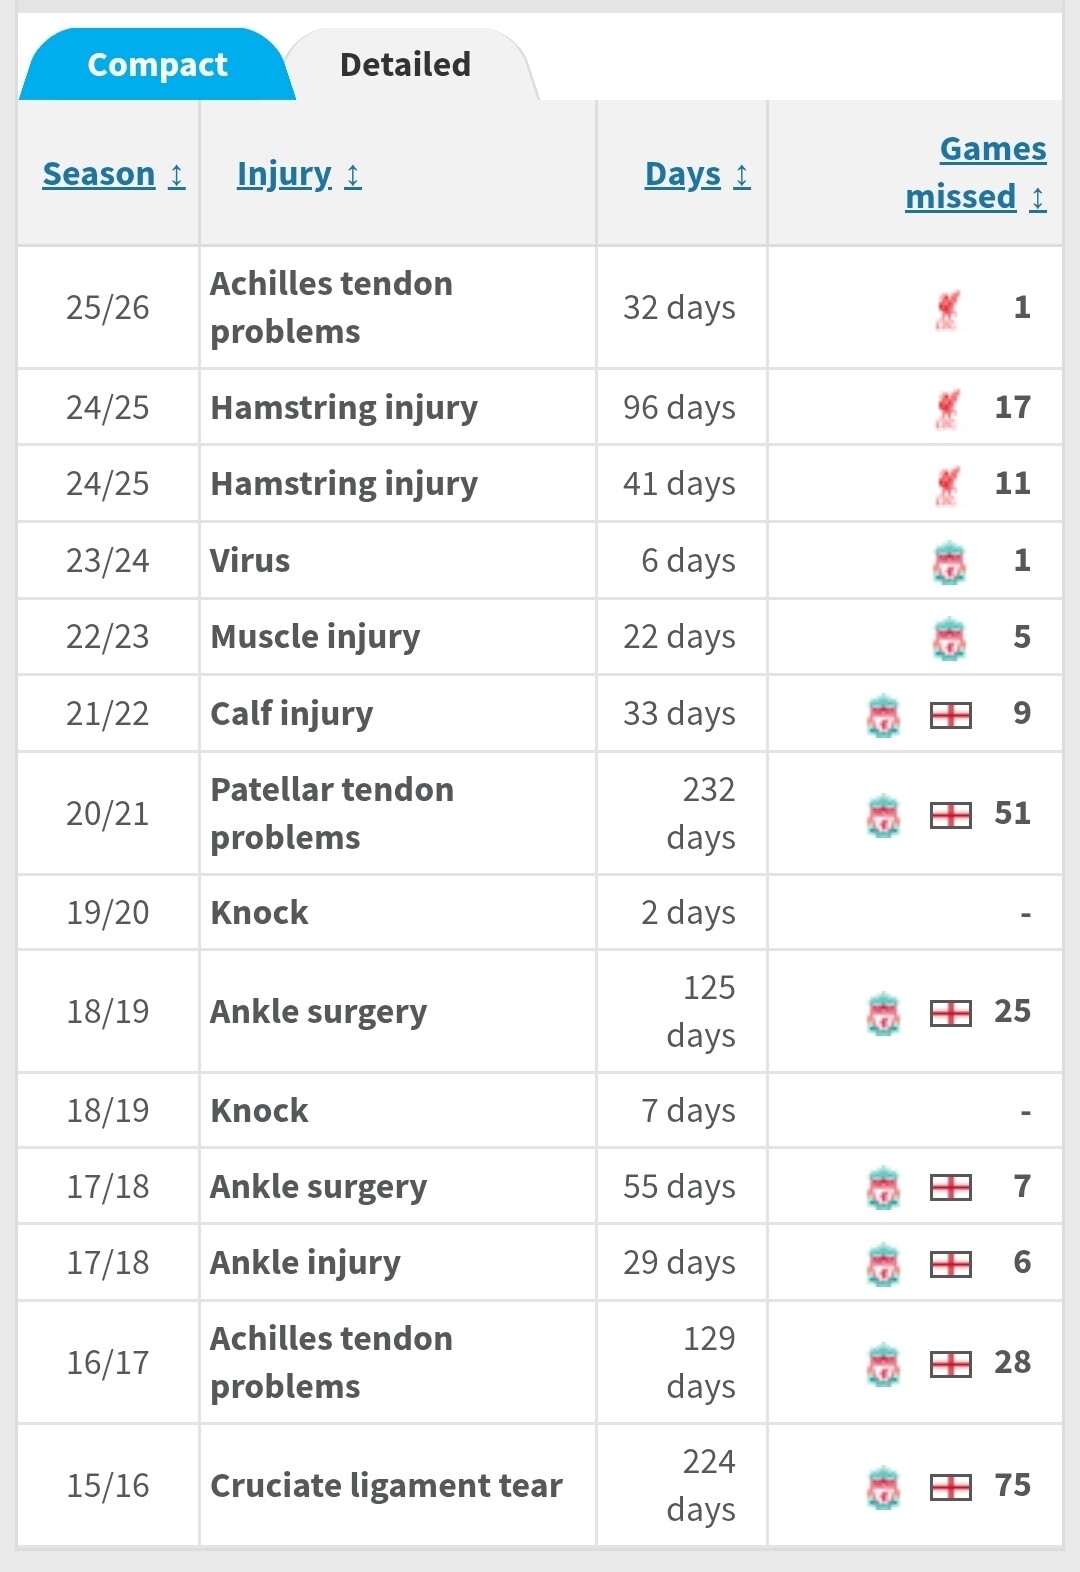
Task: Click Liverpool crest in Muscle injury row
Action: click(949, 638)
